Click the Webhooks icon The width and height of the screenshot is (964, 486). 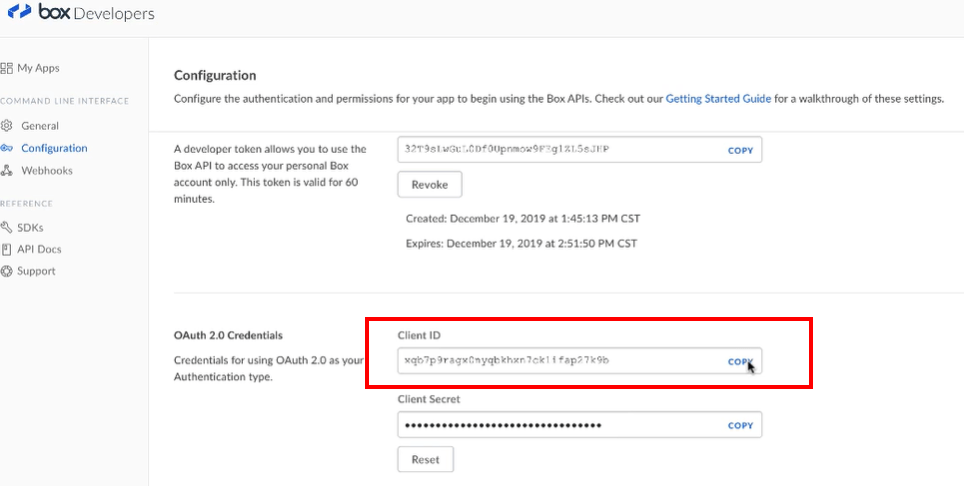7,171
